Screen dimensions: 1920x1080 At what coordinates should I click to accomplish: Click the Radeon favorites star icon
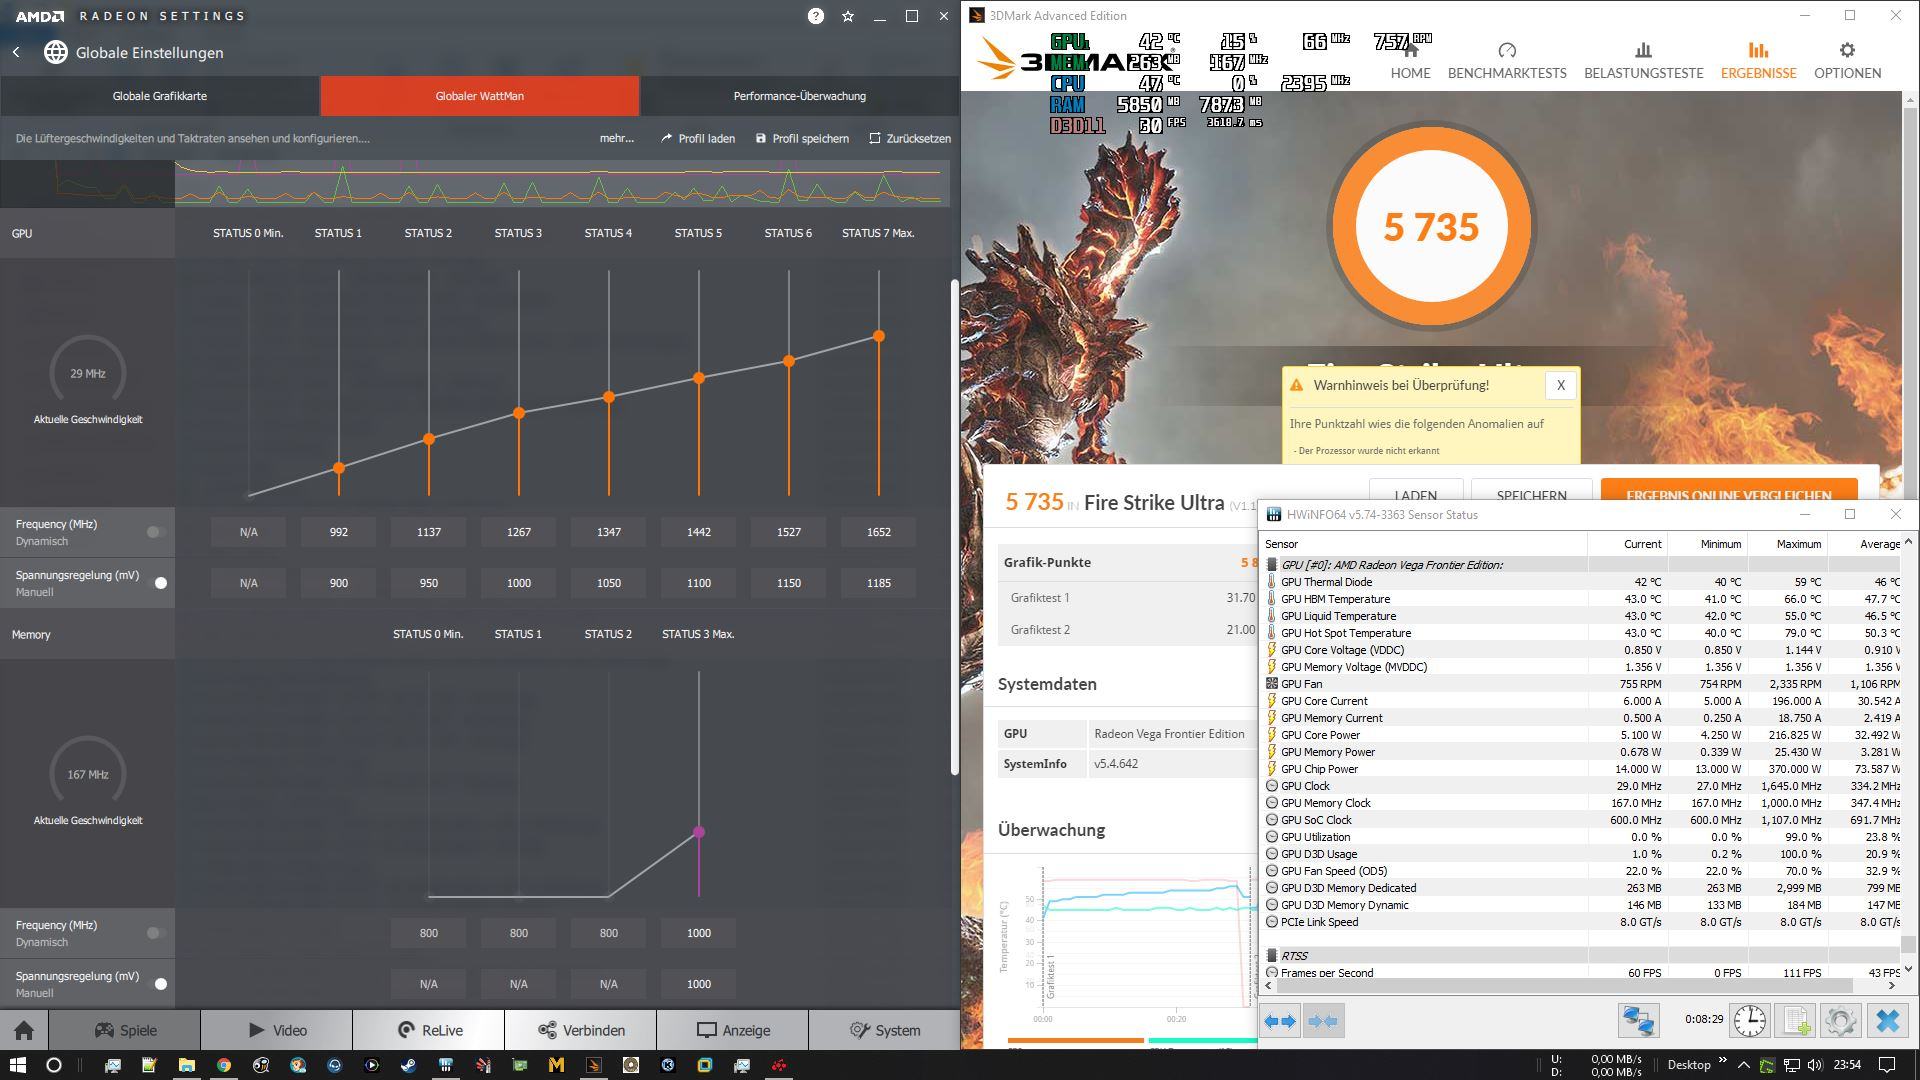click(848, 16)
